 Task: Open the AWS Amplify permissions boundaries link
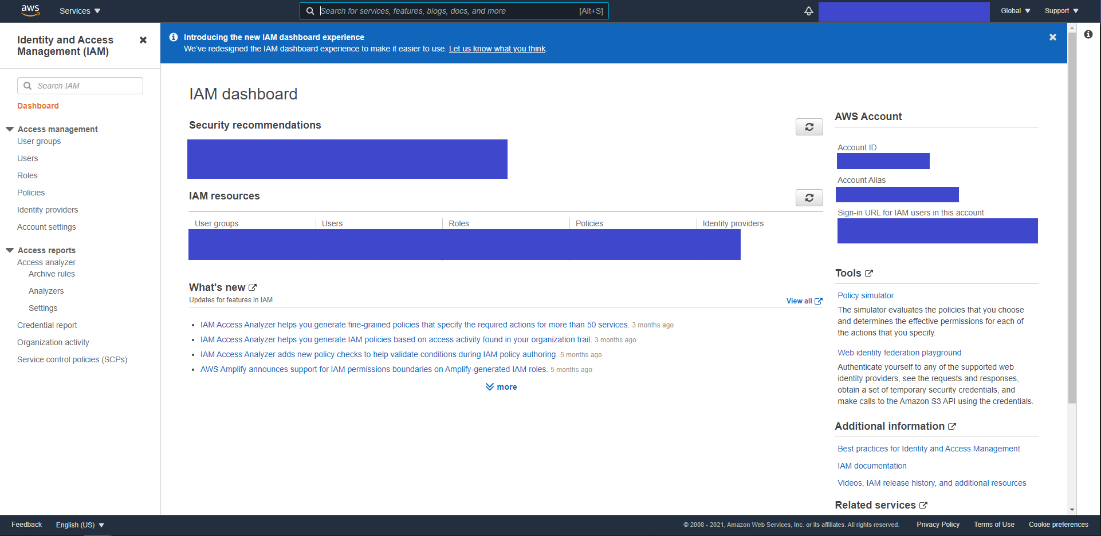[x=374, y=369]
